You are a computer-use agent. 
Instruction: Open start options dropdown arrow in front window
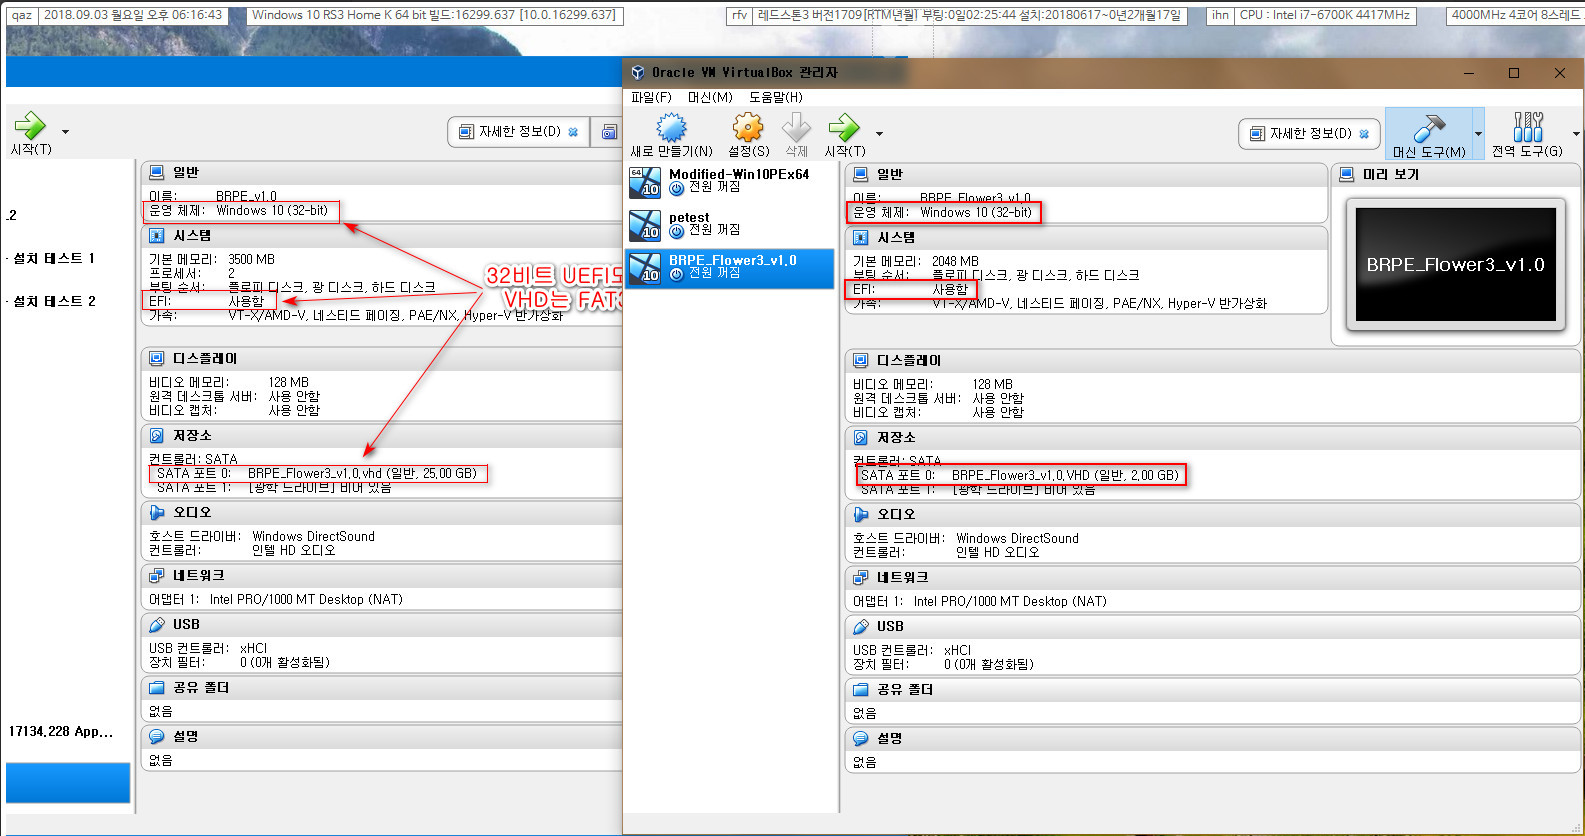tap(879, 133)
